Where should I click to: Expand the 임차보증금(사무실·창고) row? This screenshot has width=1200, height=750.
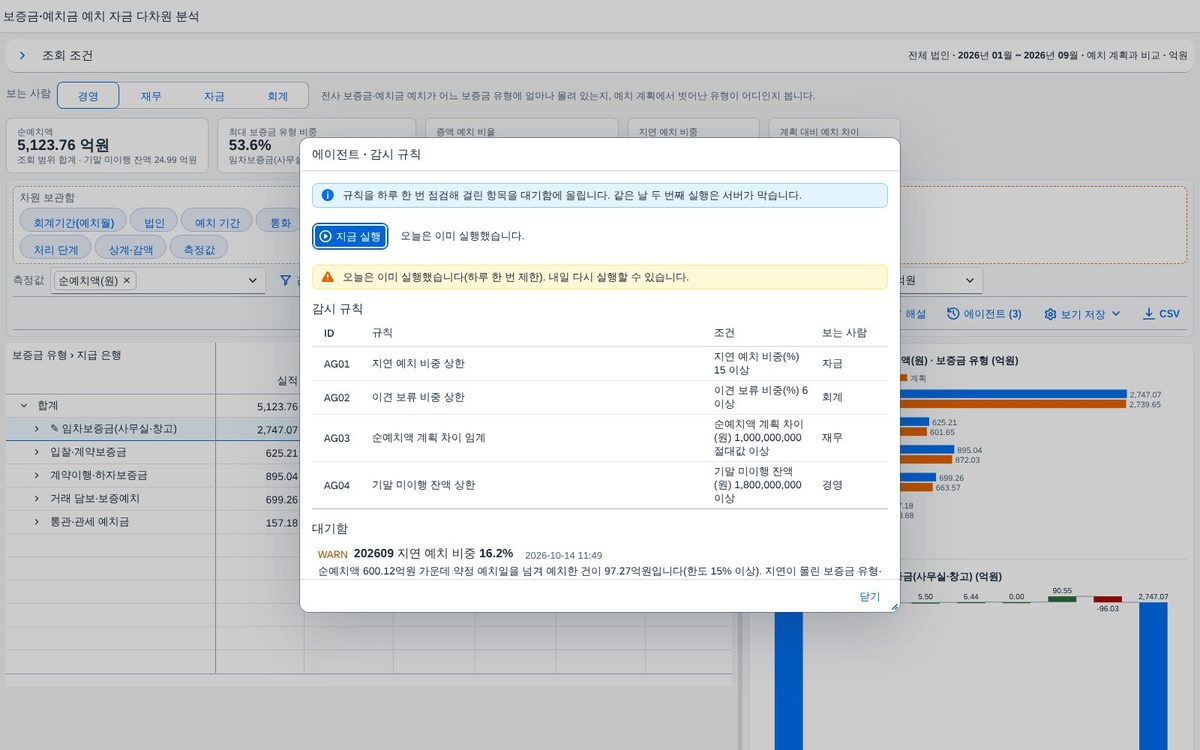coord(37,429)
